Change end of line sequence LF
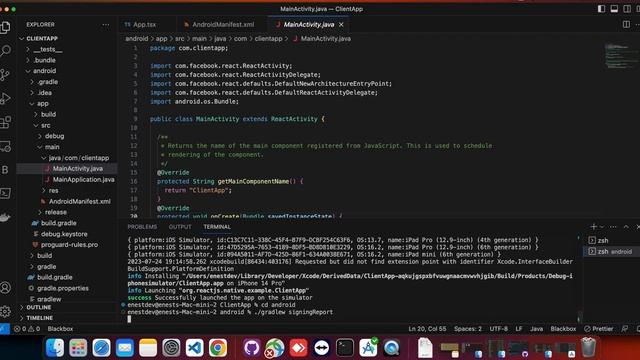This screenshot has width=640, height=360. pos(519,329)
